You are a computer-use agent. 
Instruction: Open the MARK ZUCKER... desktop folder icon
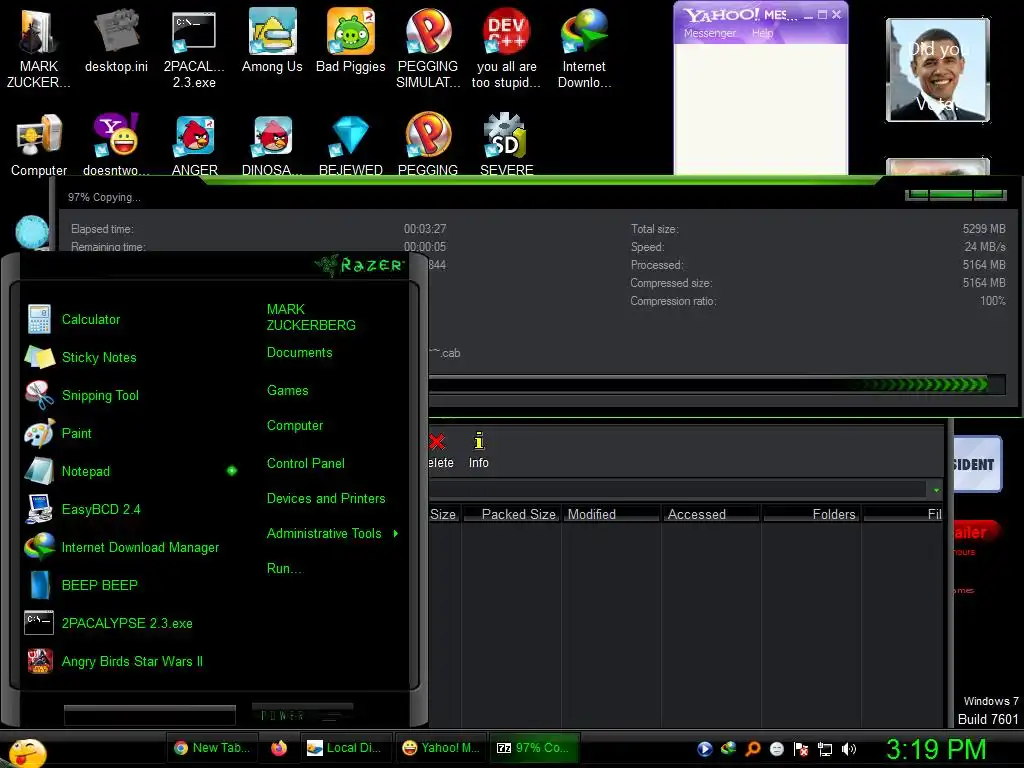tap(38, 47)
